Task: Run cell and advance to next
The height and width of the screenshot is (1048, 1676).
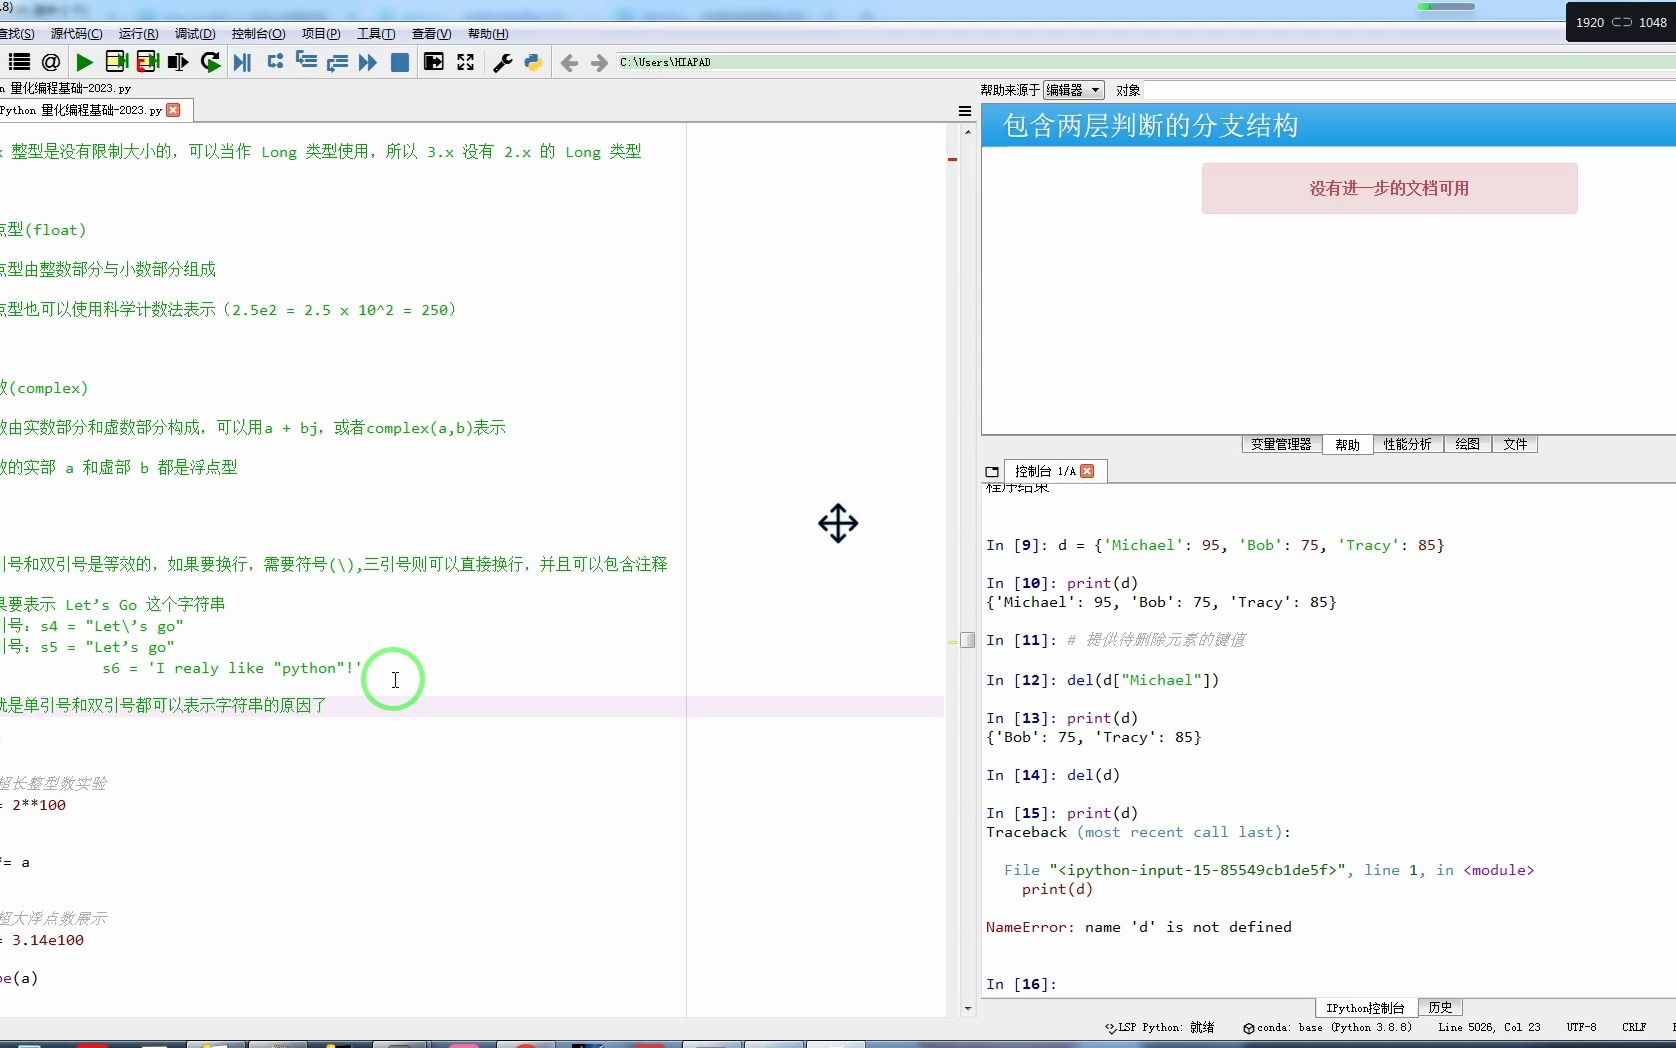Action: [148, 62]
